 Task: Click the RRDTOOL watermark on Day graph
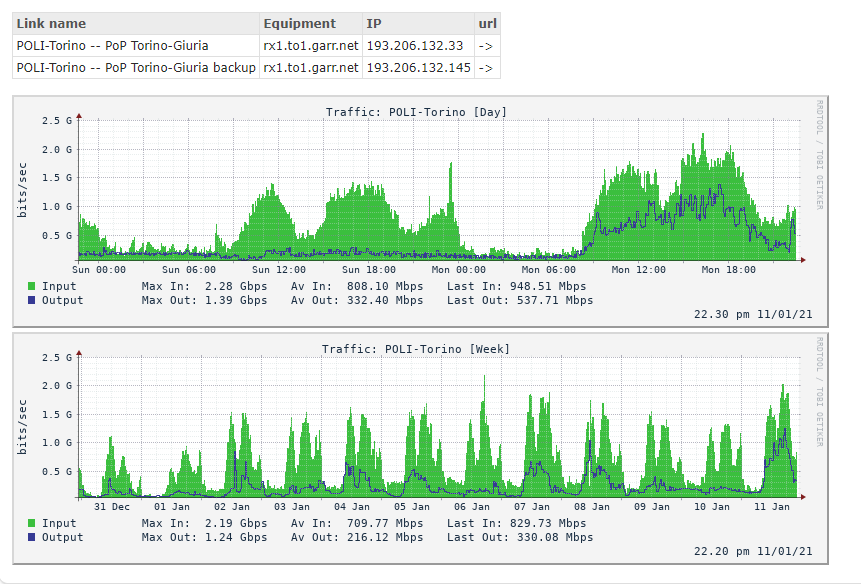819,155
